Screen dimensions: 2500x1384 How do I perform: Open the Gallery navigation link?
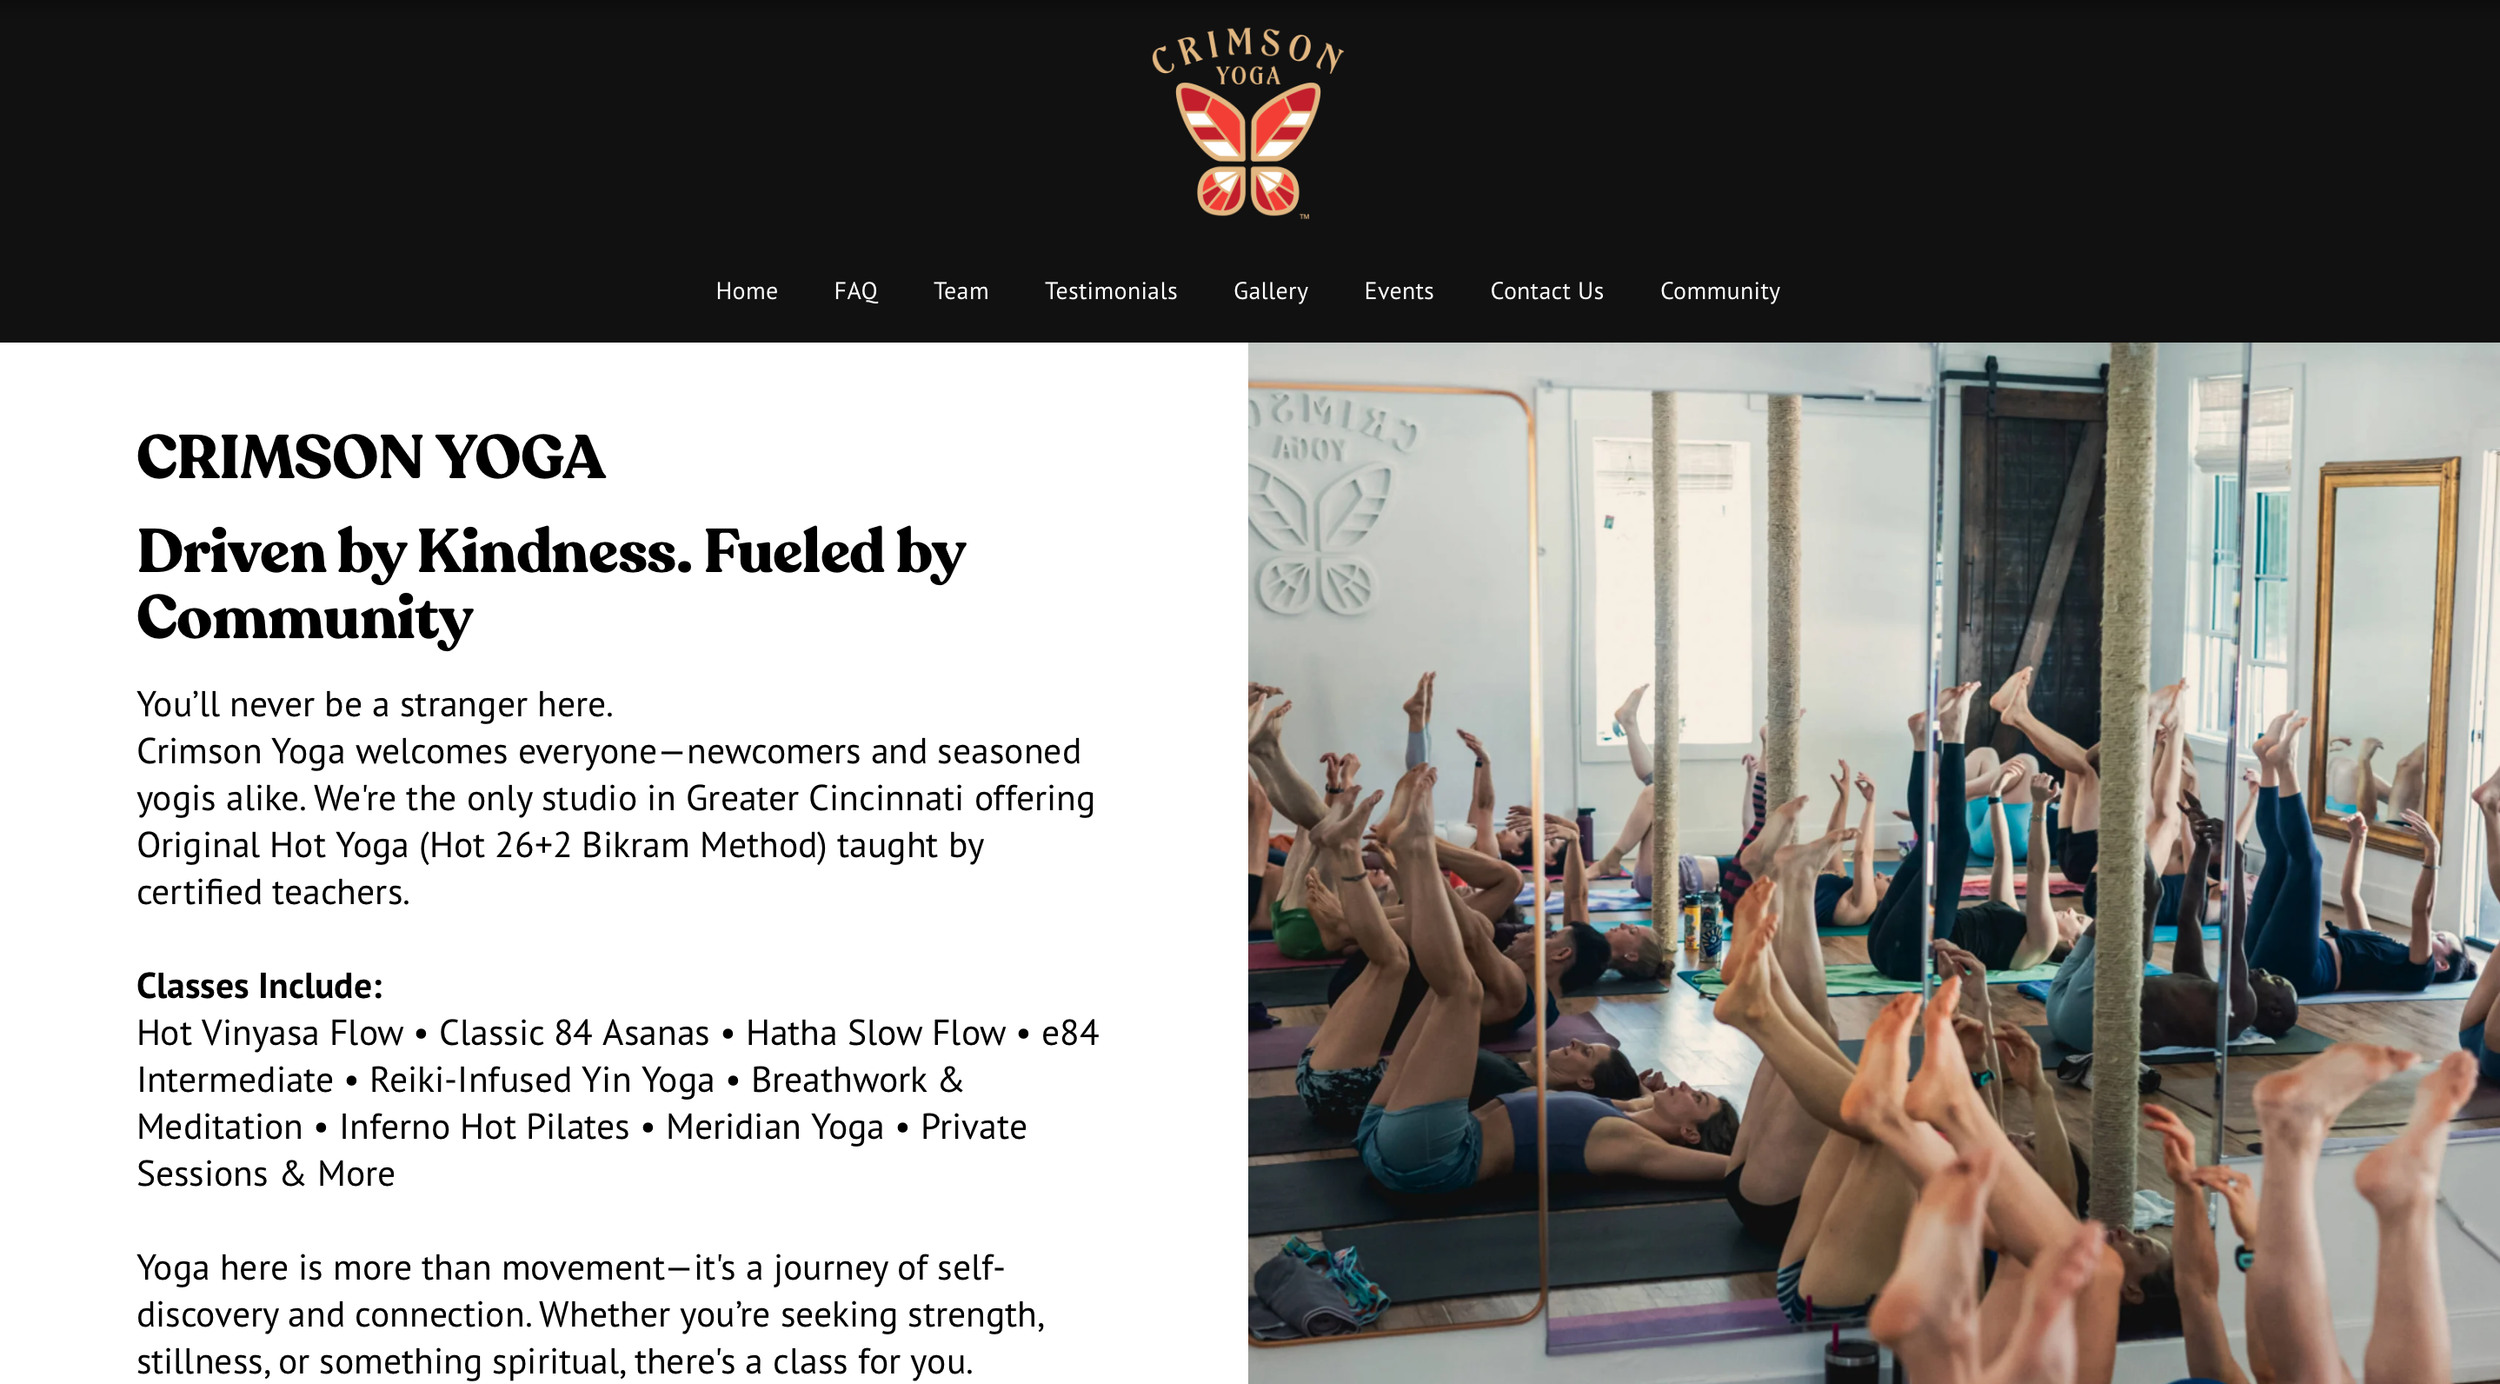pos(1270,291)
